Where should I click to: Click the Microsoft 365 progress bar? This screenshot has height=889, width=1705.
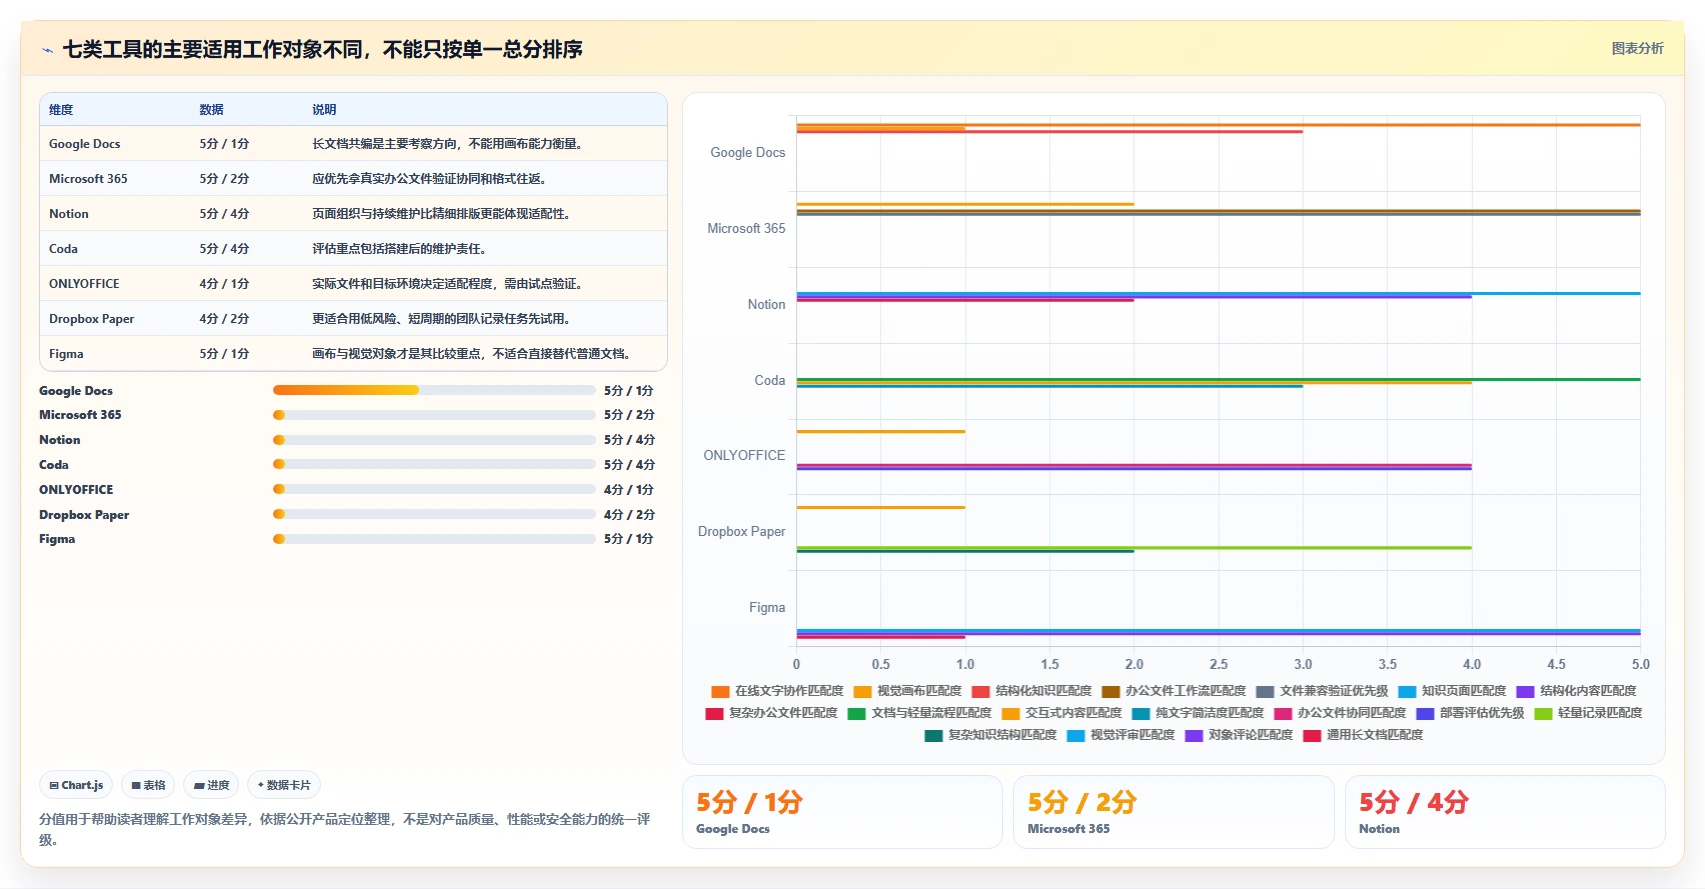click(434, 415)
